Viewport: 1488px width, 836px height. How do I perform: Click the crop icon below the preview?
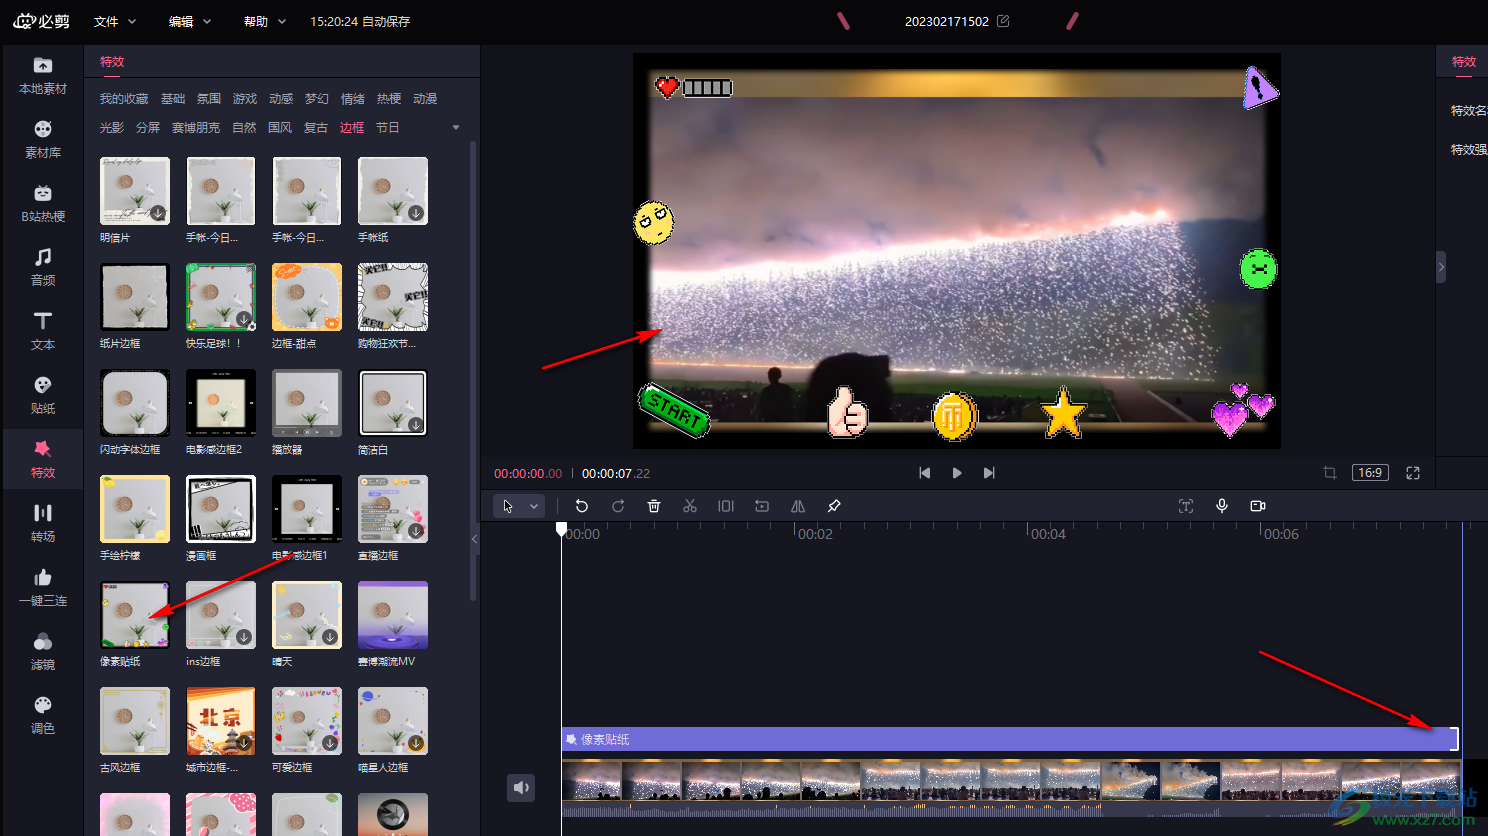click(x=1330, y=473)
